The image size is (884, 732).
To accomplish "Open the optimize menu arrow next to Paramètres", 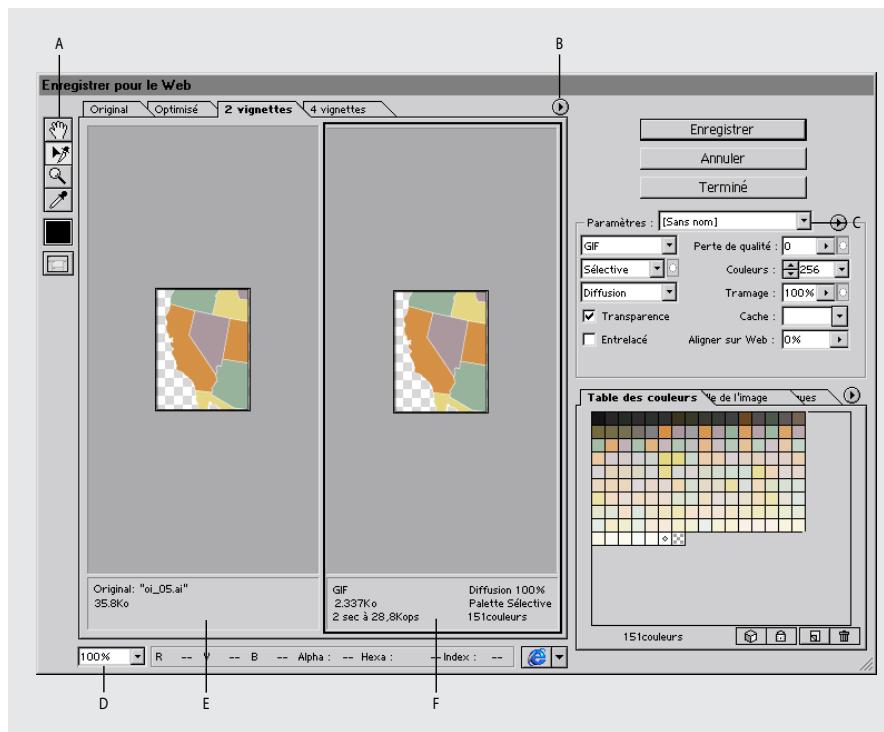I will coord(838,223).
